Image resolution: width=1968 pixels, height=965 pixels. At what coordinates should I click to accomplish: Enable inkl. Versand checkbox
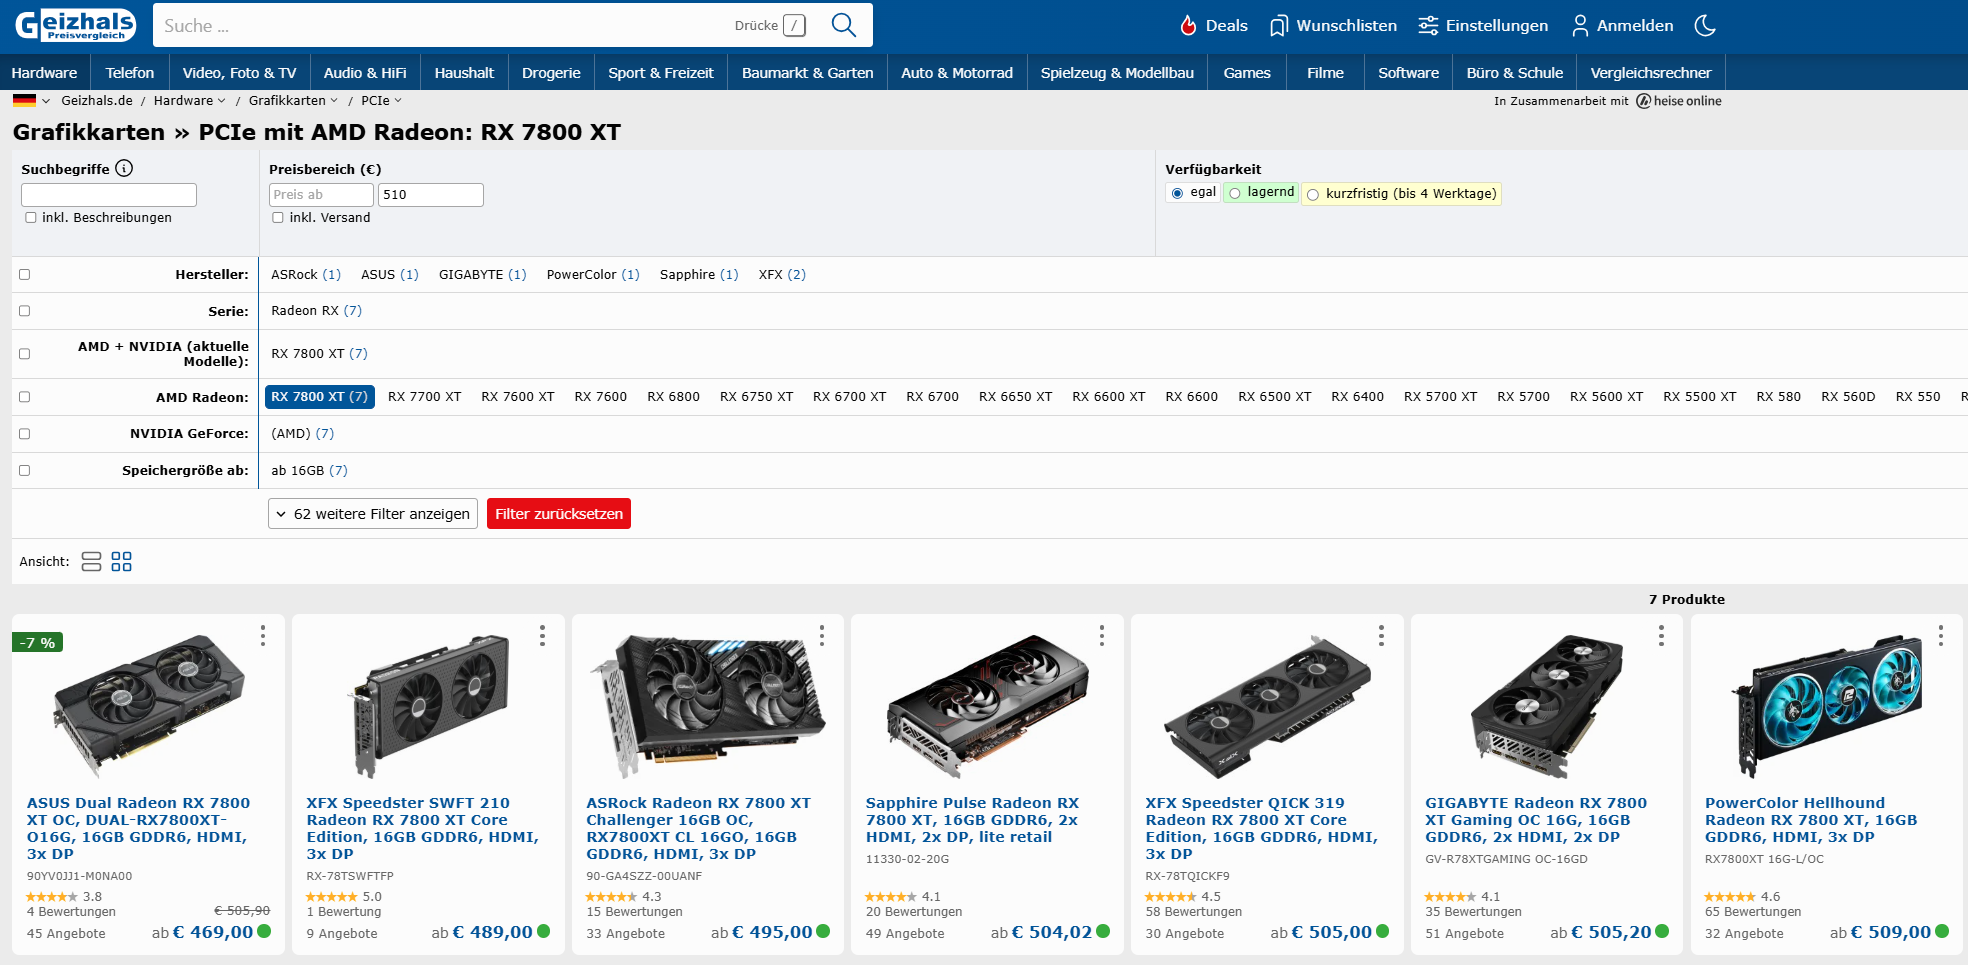pyautogui.click(x=278, y=217)
